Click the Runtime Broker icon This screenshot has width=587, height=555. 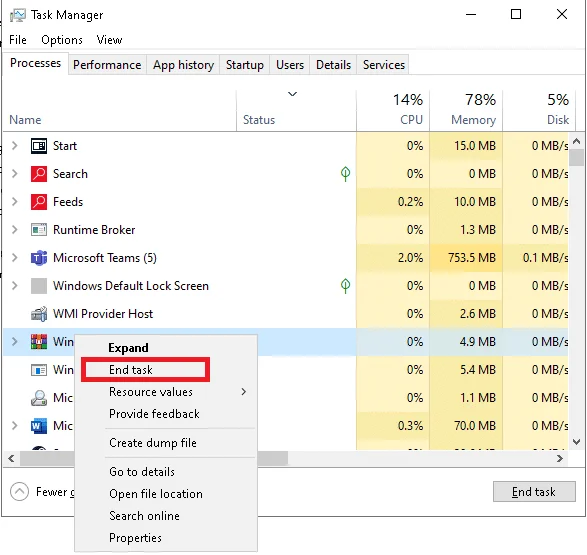39,229
